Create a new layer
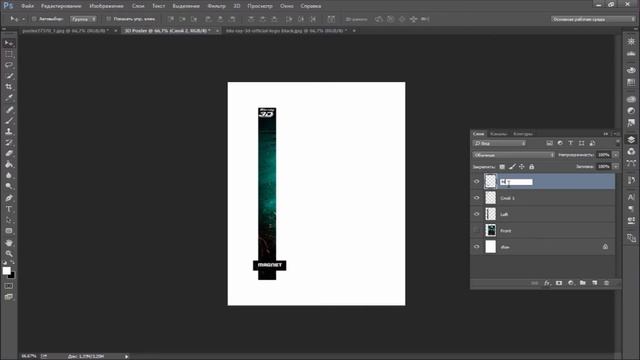Screen dimensions: 640x360 tap(595, 283)
